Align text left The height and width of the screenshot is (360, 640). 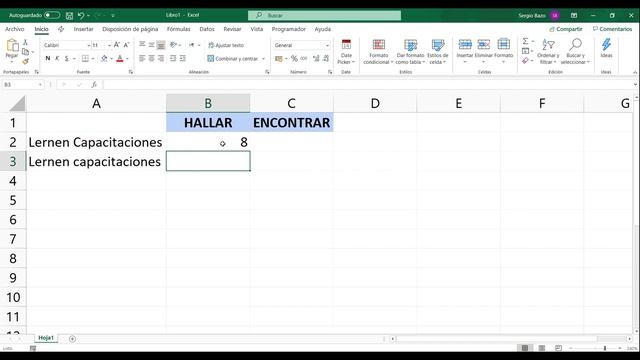tap(142, 58)
